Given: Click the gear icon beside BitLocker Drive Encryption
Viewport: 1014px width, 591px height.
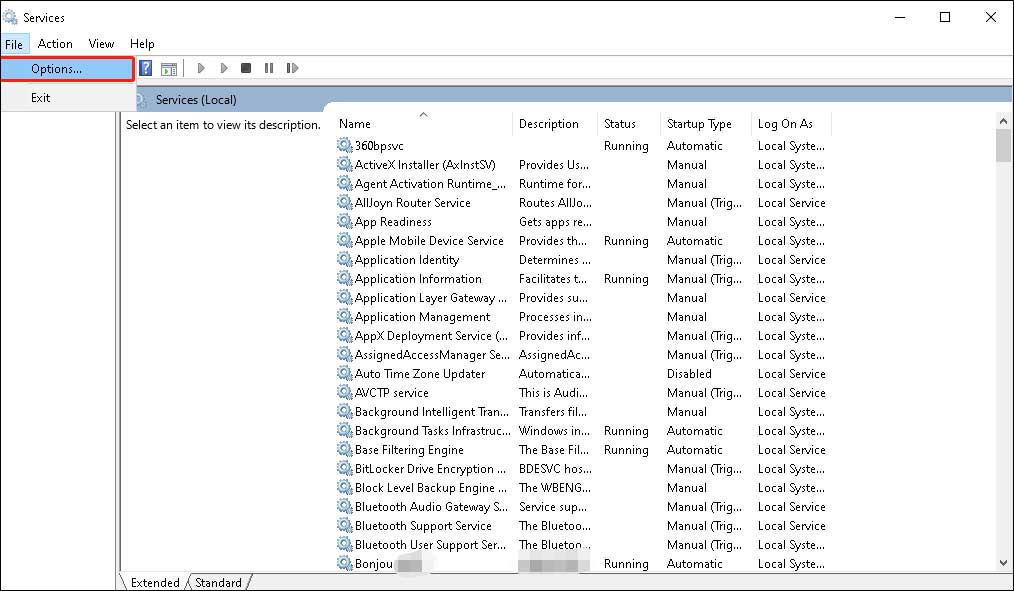Looking at the screenshot, I should pos(345,469).
